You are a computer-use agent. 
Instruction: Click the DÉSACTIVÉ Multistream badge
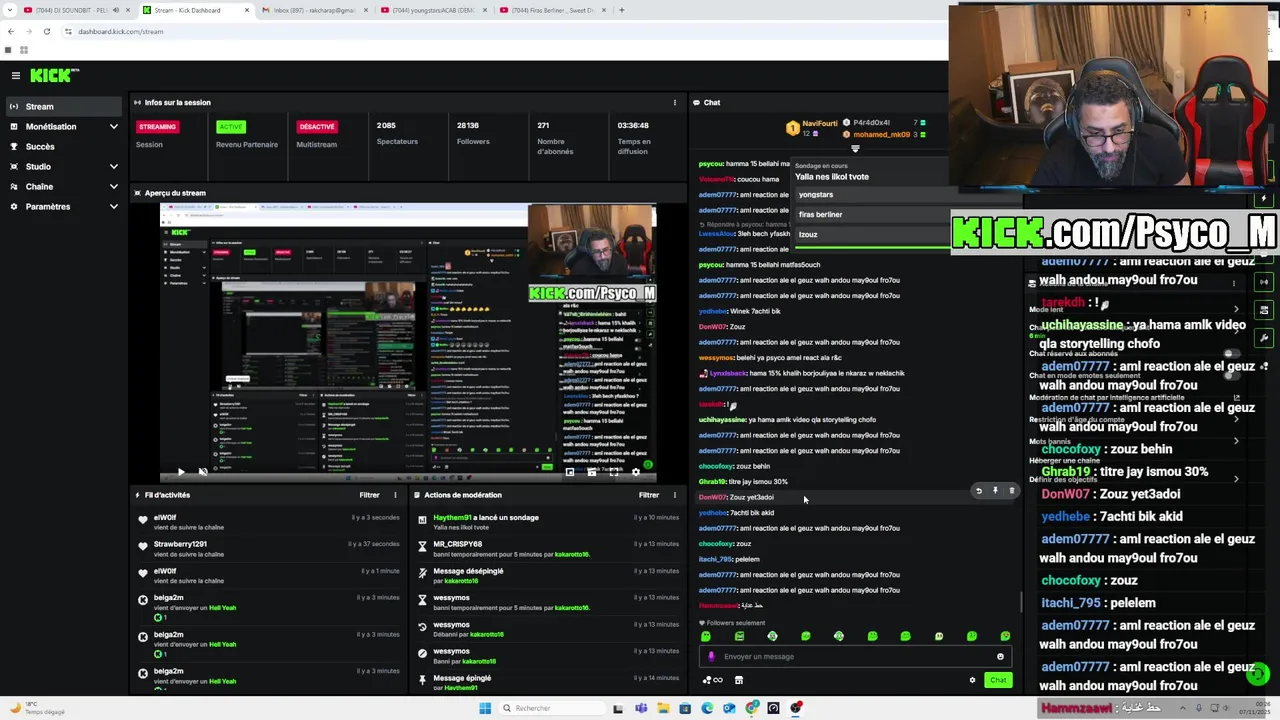pos(317,127)
